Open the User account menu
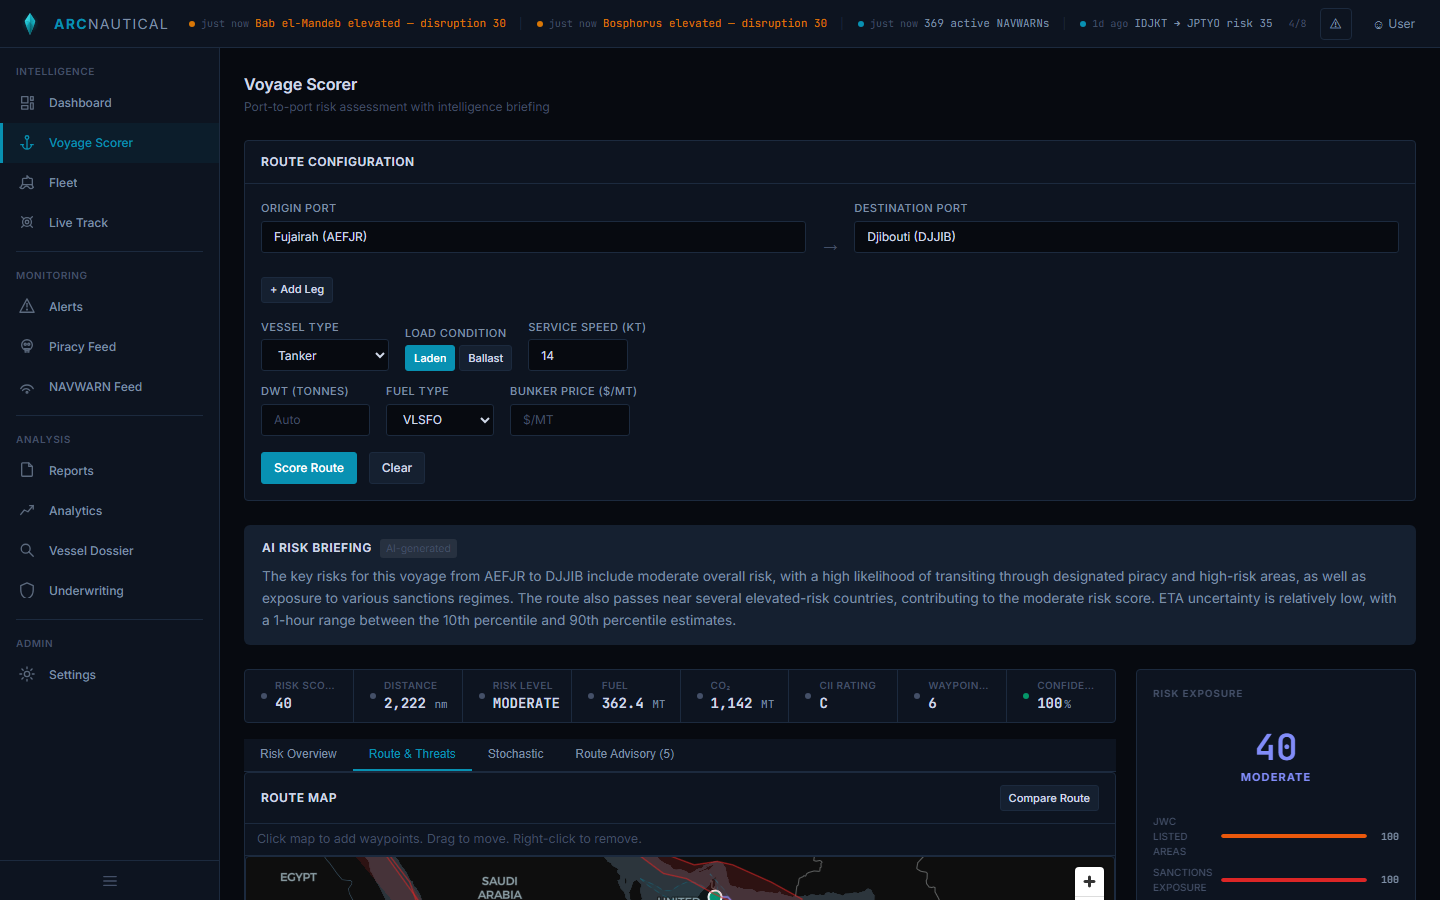Screen dimensions: 1440x900 (1394, 24)
